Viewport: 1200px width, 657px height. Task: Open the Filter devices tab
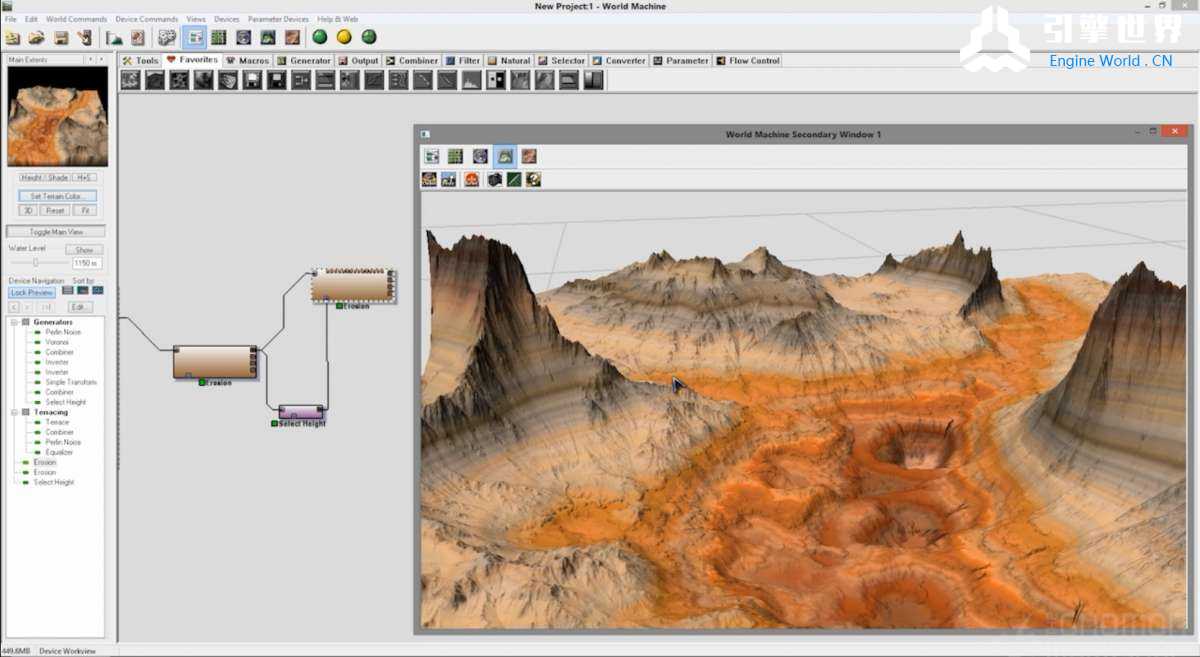click(463, 61)
